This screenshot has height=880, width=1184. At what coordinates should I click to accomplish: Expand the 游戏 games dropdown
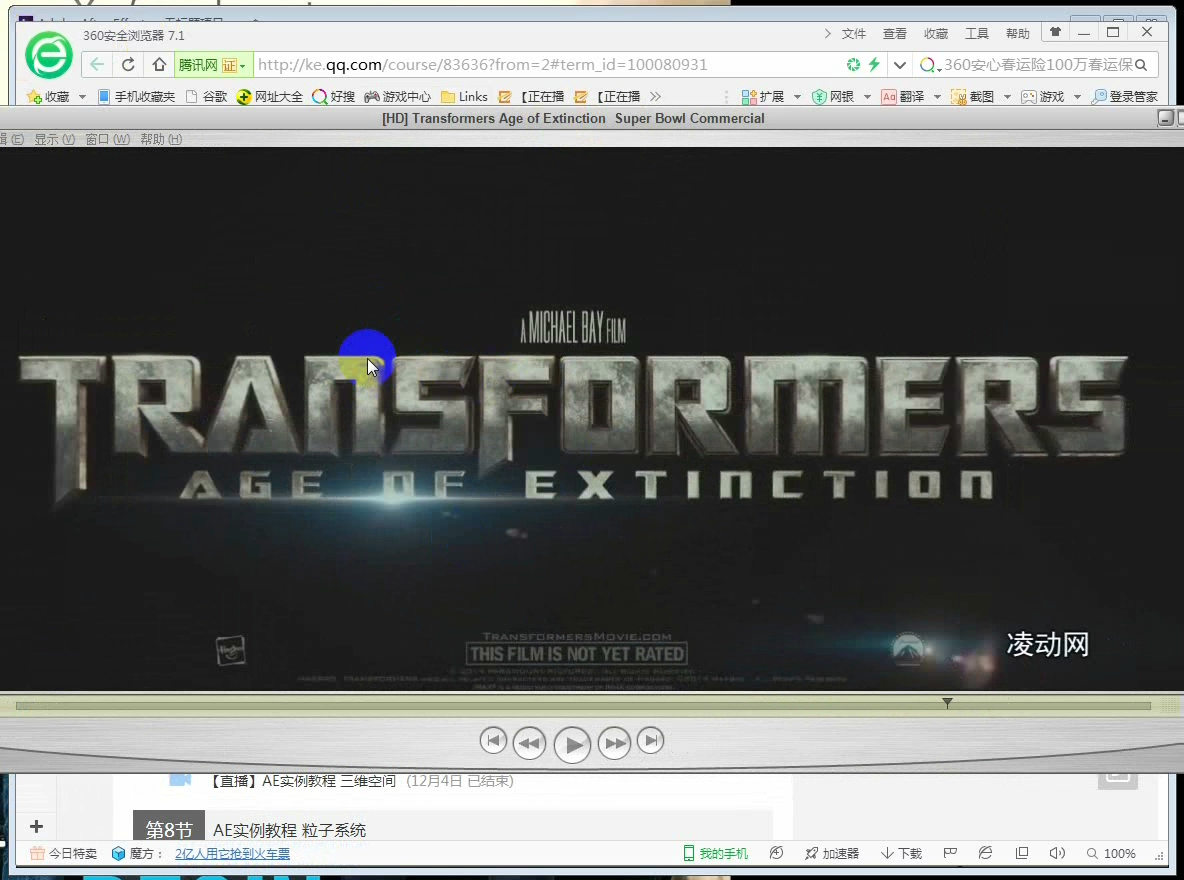pos(1078,97)
